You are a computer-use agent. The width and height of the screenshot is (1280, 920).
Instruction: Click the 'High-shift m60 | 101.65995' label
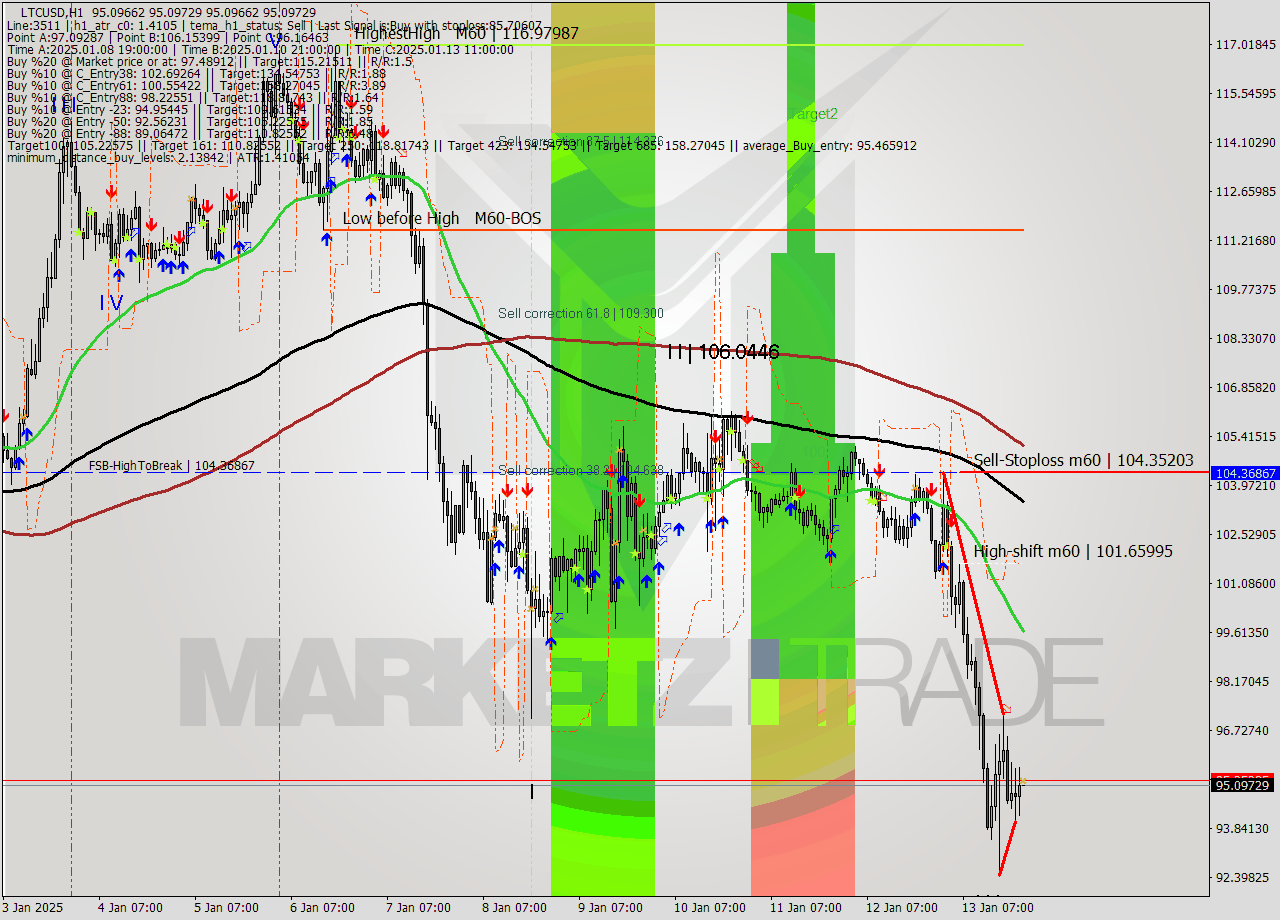coord(1073,551)
